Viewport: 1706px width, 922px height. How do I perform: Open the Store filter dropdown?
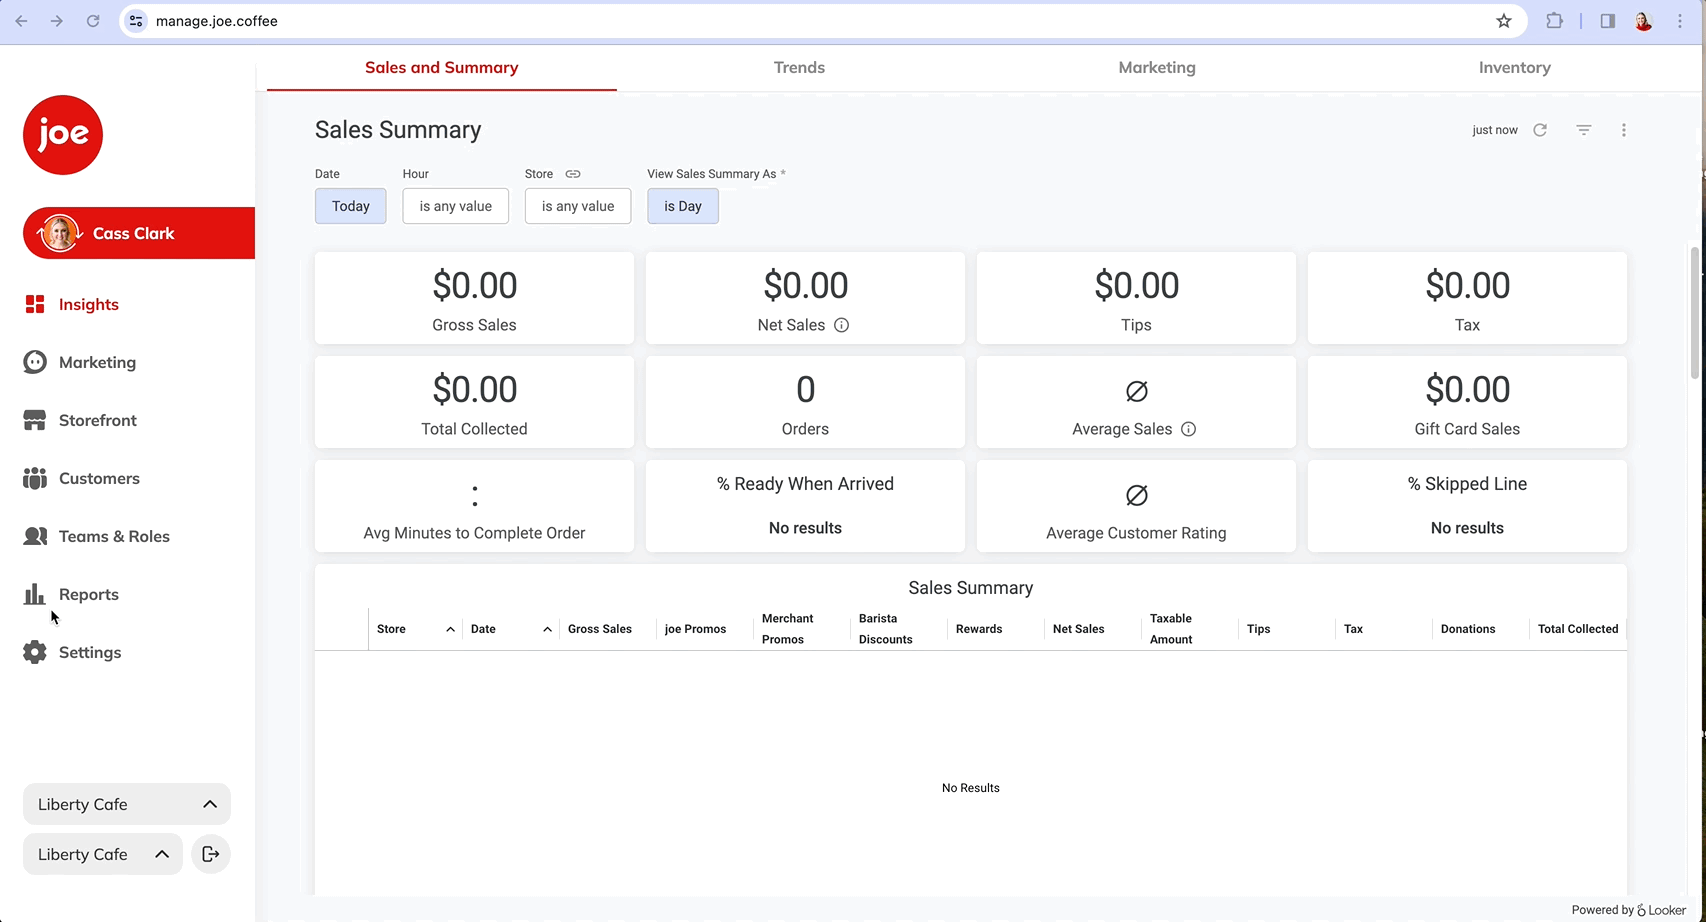tap(578, 206)
